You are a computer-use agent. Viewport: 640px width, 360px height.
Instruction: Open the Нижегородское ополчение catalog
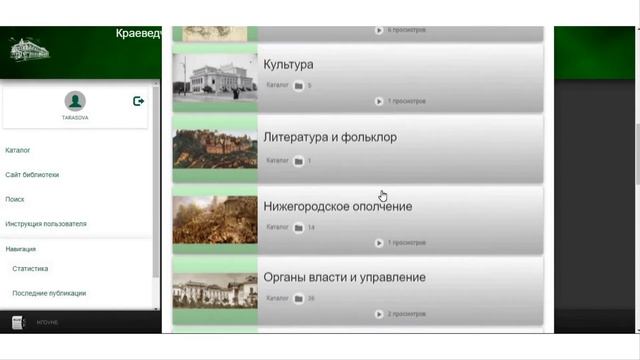(338, 207)
